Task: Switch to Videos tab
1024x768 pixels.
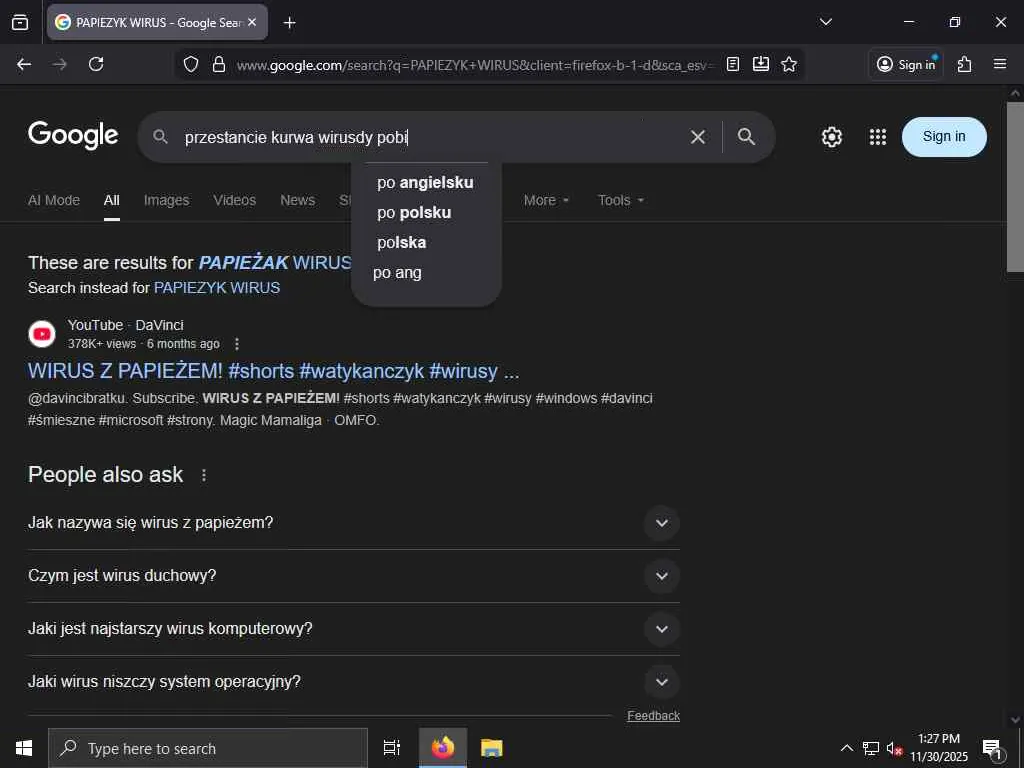Action: pyautogui.click(x=234, y=200)
